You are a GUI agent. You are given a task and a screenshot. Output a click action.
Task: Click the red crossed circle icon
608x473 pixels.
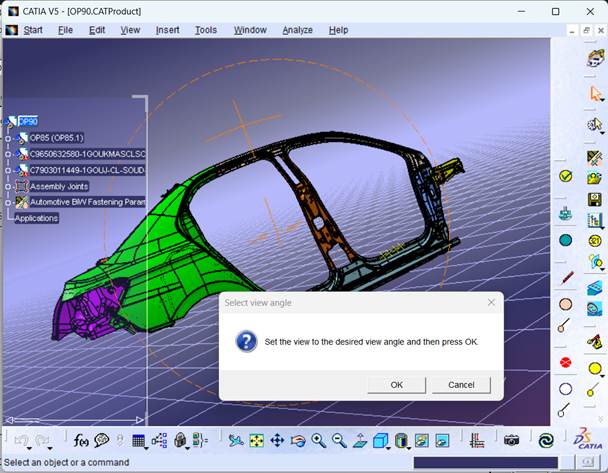click(x=566, y=363)
